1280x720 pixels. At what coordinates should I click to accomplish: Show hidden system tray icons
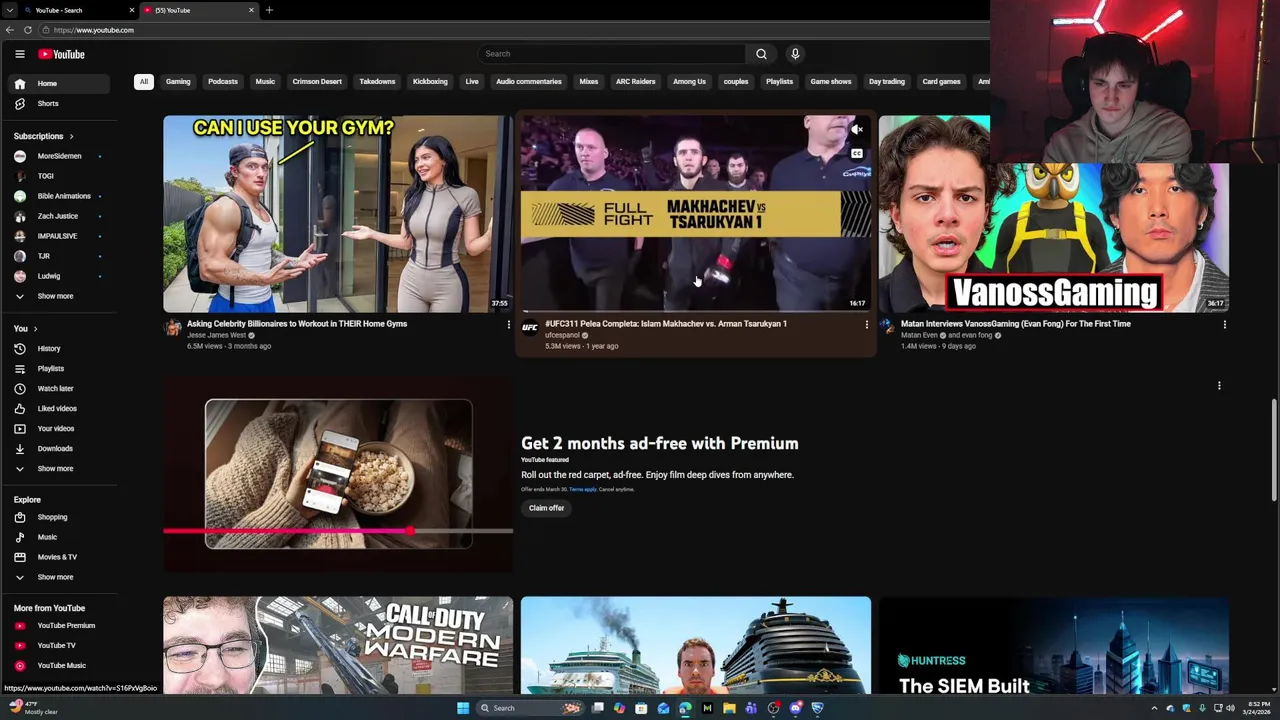coord(1154,708)
